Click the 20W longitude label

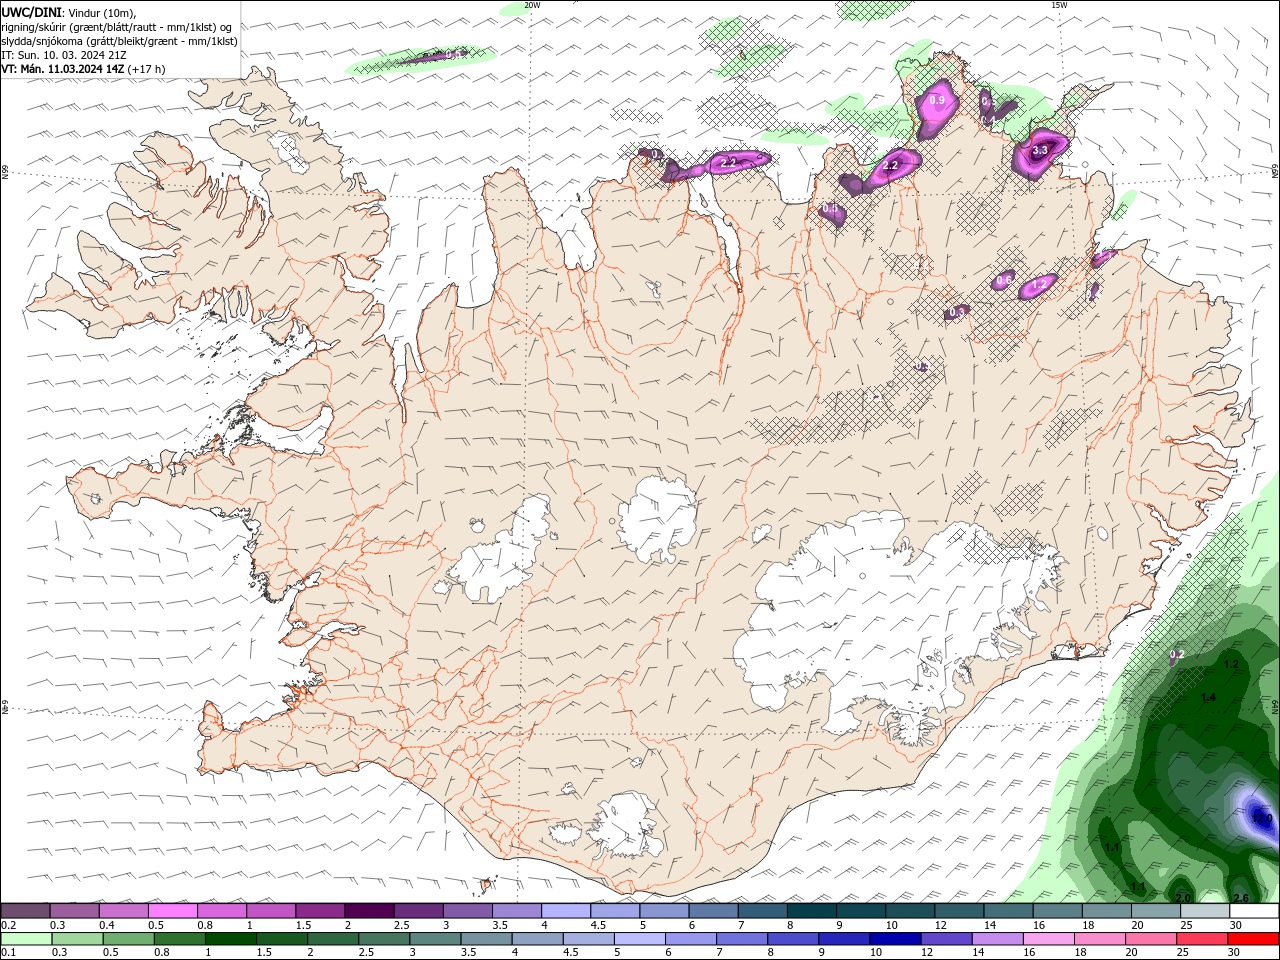point(532,5)
